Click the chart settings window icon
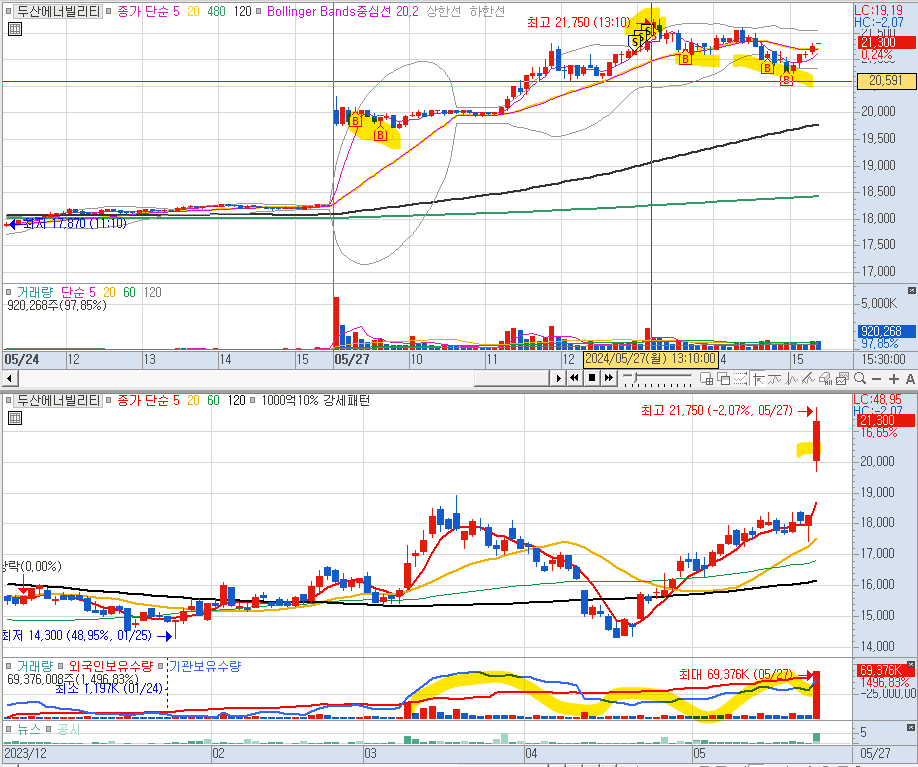This screenshot has height=767, width=918. click(x=842, y=379)
